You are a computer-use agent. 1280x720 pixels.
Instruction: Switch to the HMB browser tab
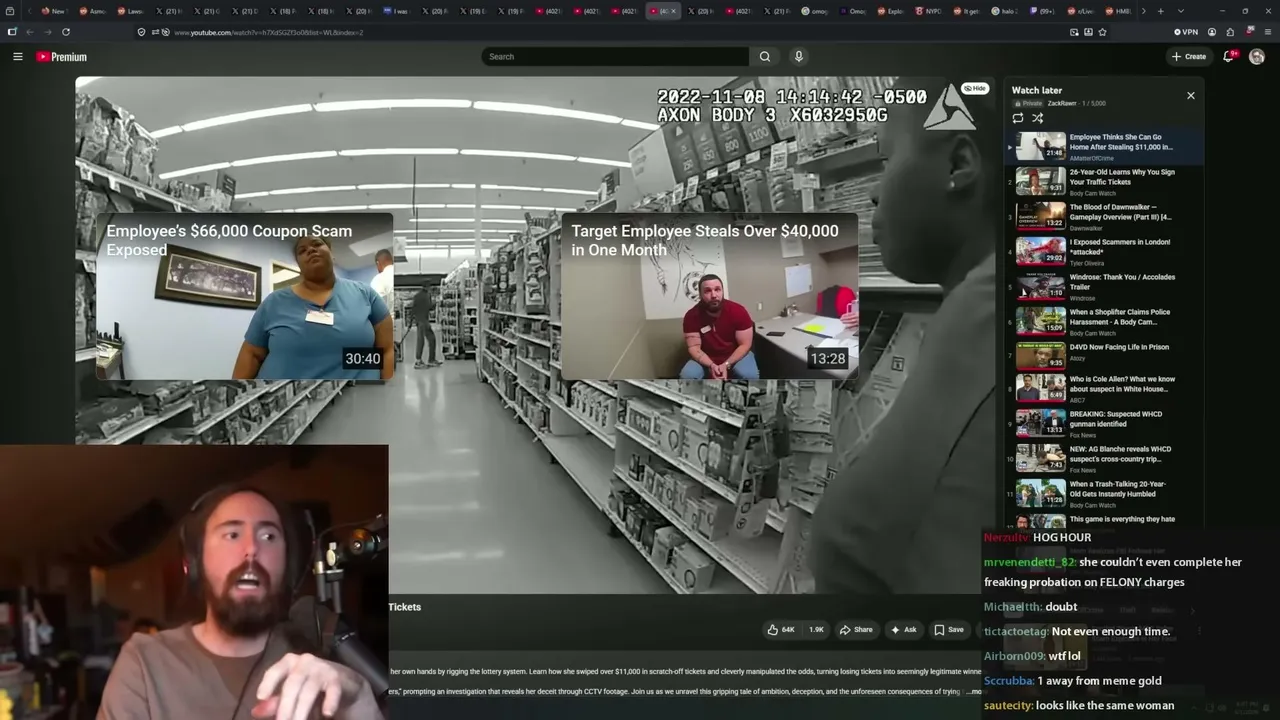tap(1117, 11)
